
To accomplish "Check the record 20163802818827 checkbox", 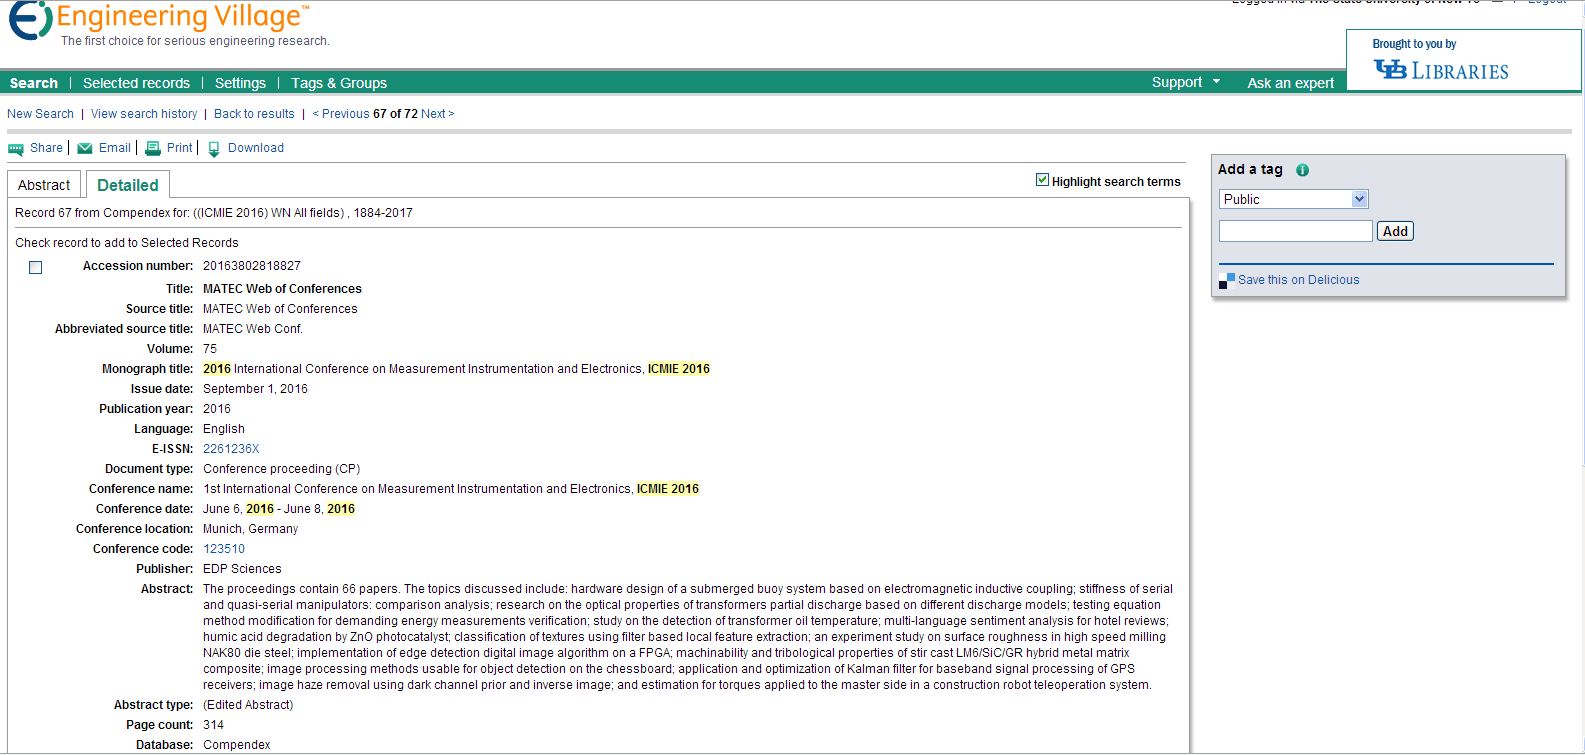I will click(36, 267).
